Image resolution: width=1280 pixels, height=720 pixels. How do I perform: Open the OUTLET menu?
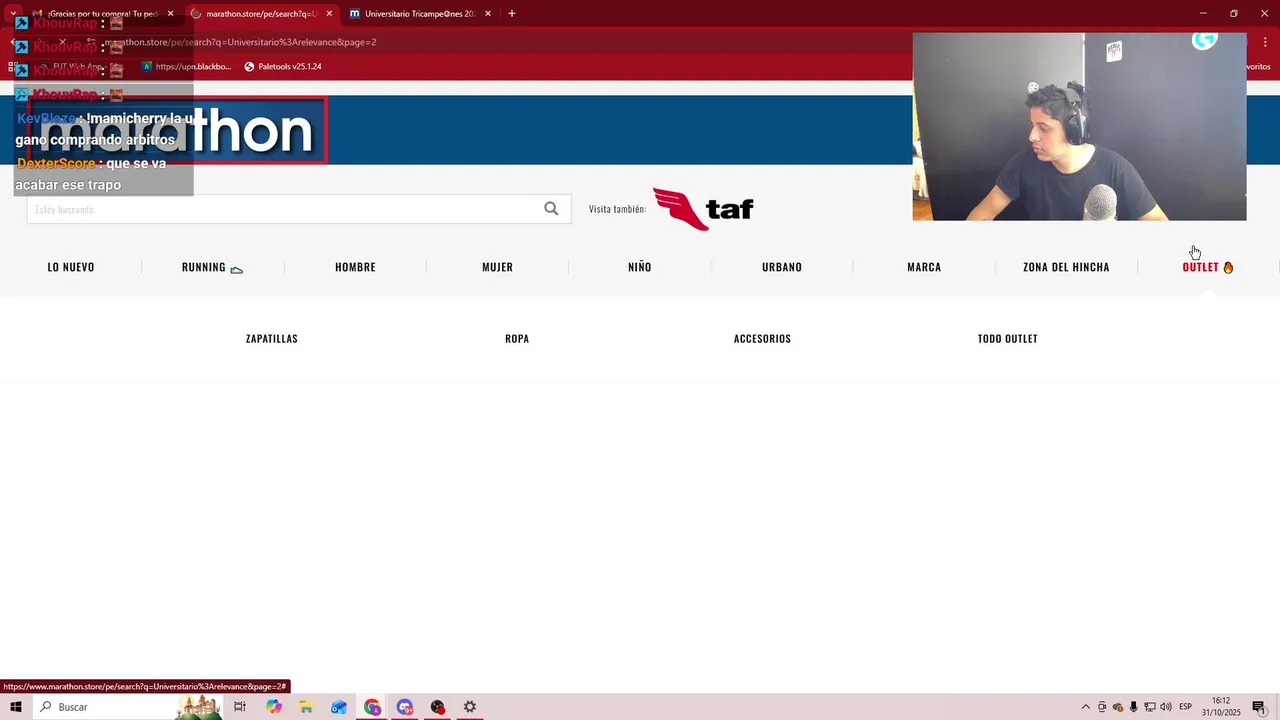(x=1208, y=267)
